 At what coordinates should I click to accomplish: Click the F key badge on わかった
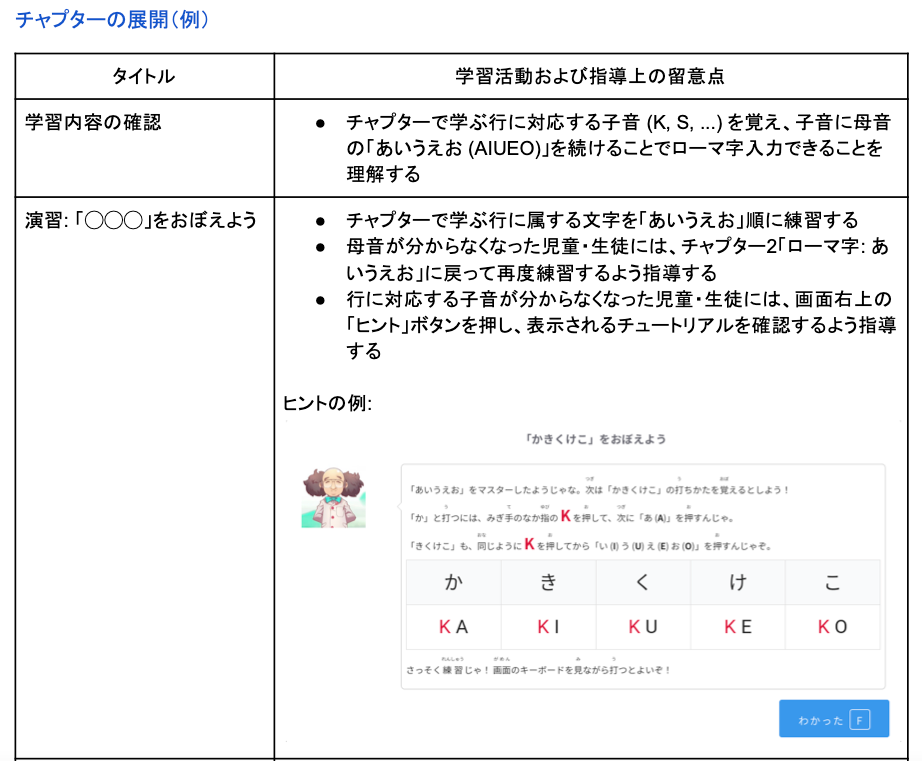[859, 720]
